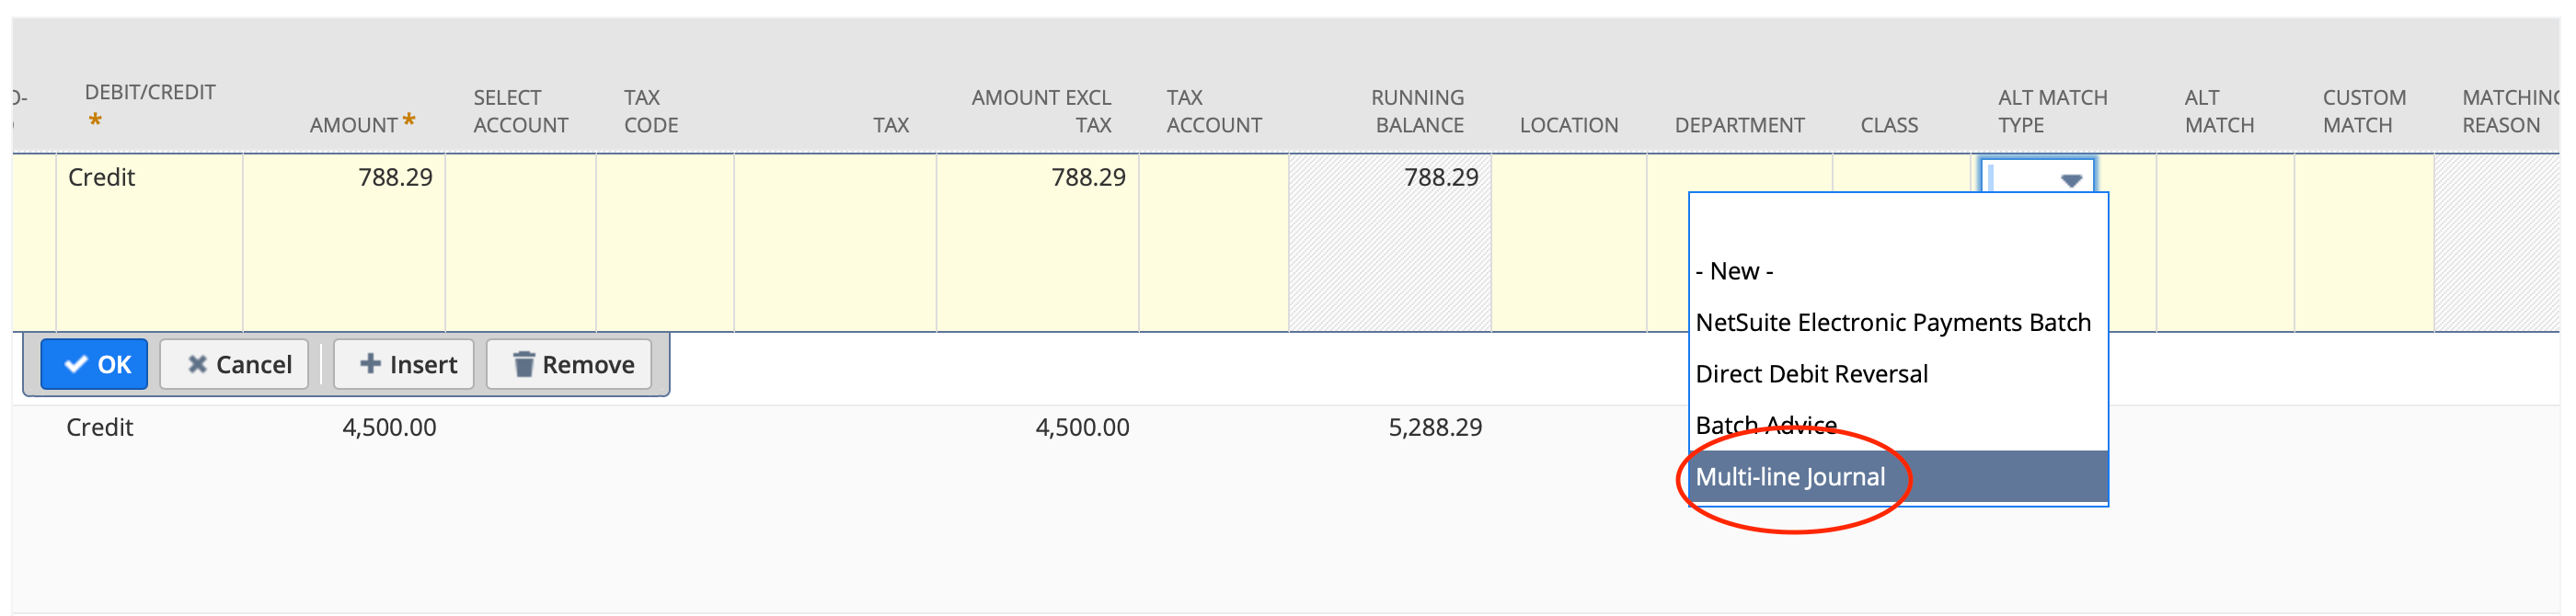Click the OK button

click(94, 364)
